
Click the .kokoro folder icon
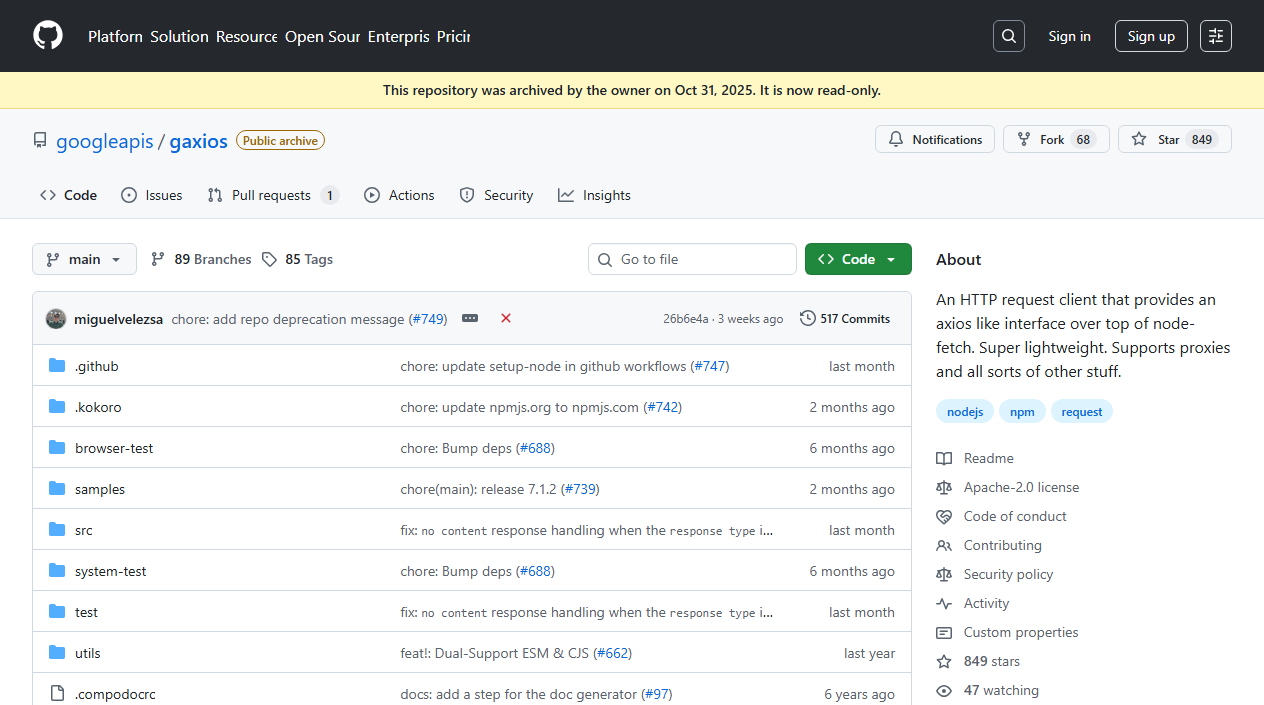[57, 407]
